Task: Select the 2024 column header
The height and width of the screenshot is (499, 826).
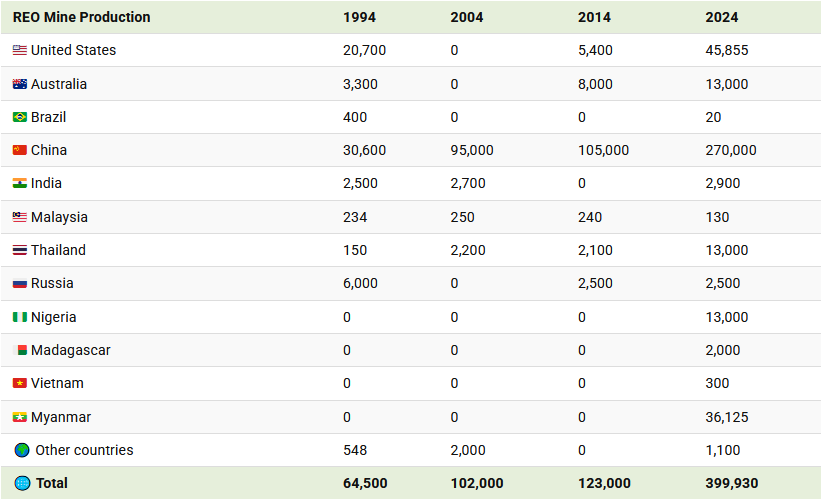Action: tap(721, 17)
